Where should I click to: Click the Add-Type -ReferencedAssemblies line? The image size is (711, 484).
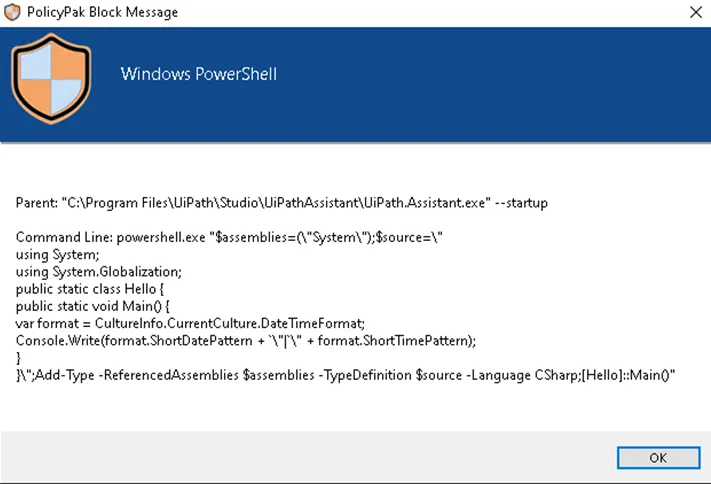350,374
